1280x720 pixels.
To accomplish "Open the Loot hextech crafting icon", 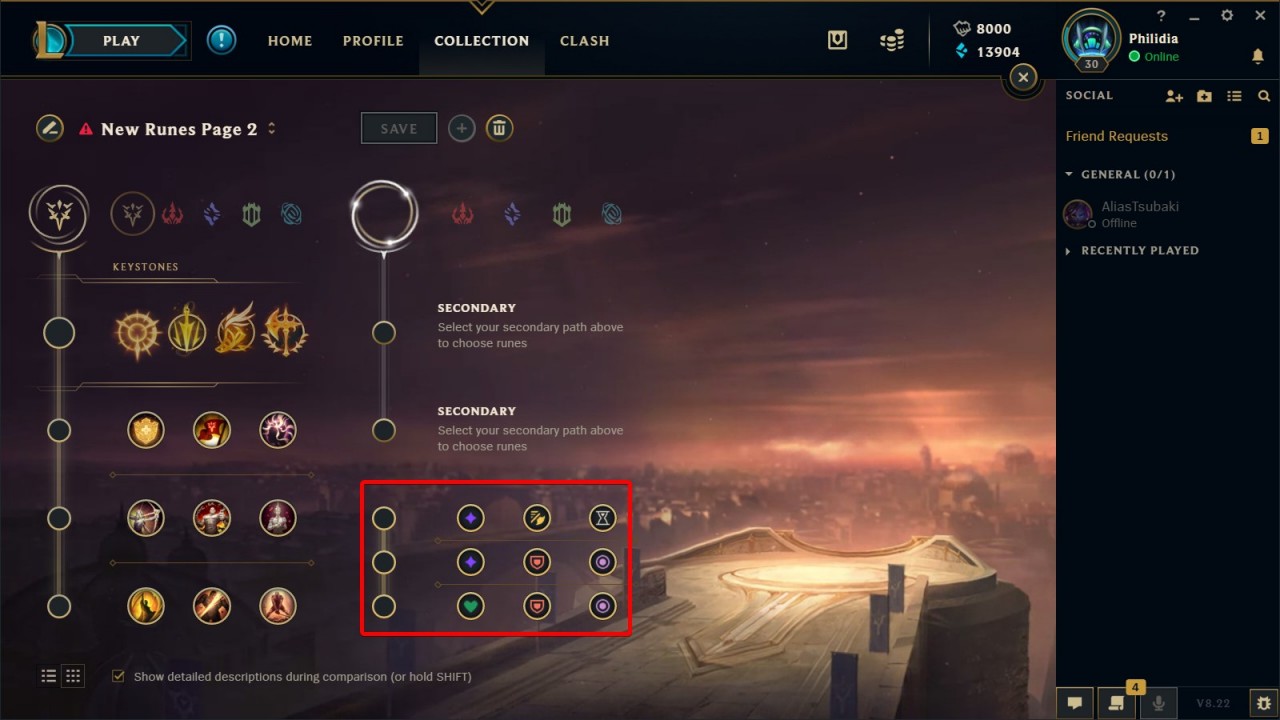I will (x=838, y=40).
